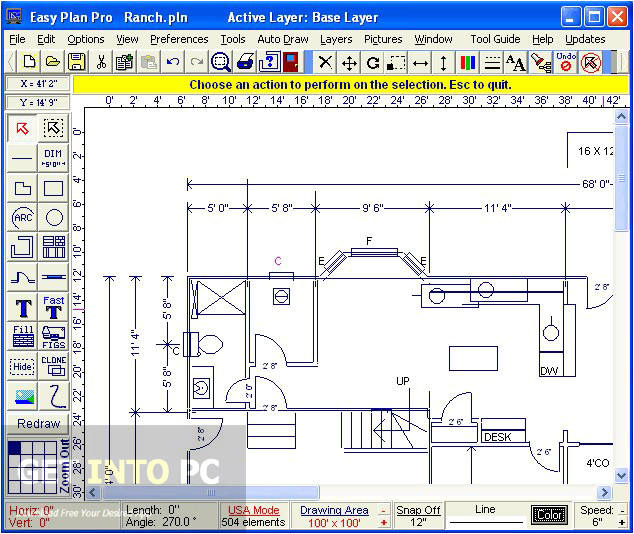Click the Undo toolbar arrow
634x534 pixels.
[174, 62]
